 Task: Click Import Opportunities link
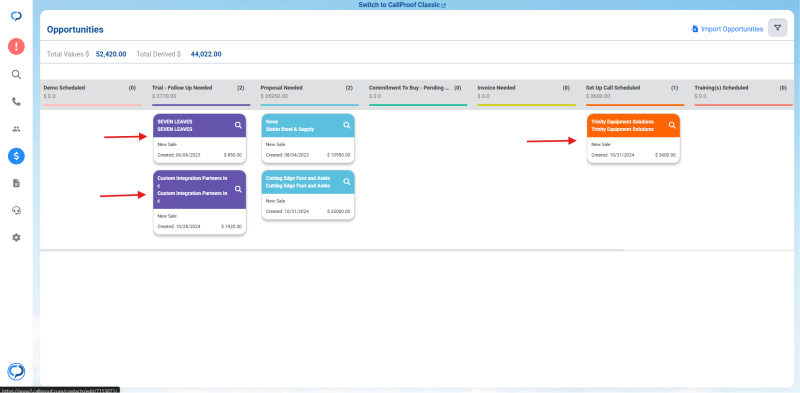(x=727, y=29)
